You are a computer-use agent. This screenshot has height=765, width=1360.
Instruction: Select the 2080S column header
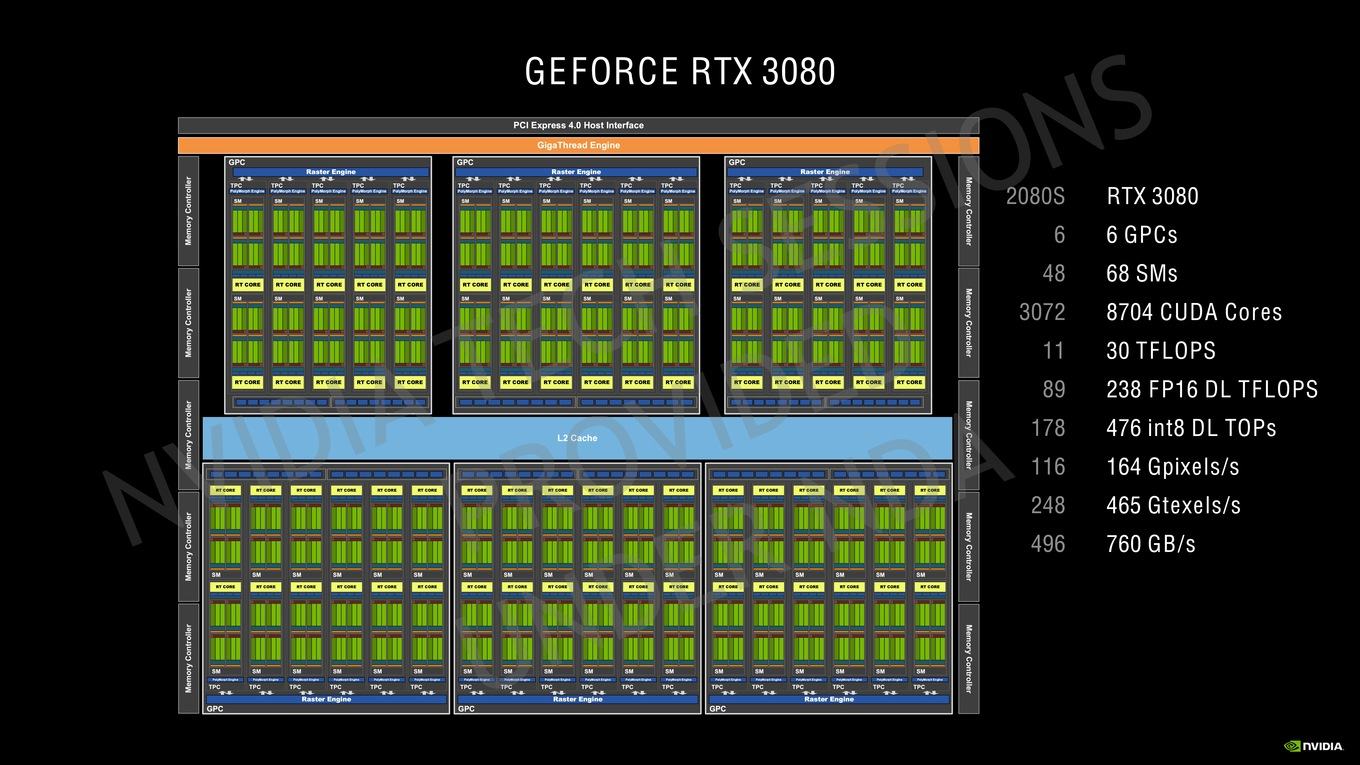point(1035,196)
